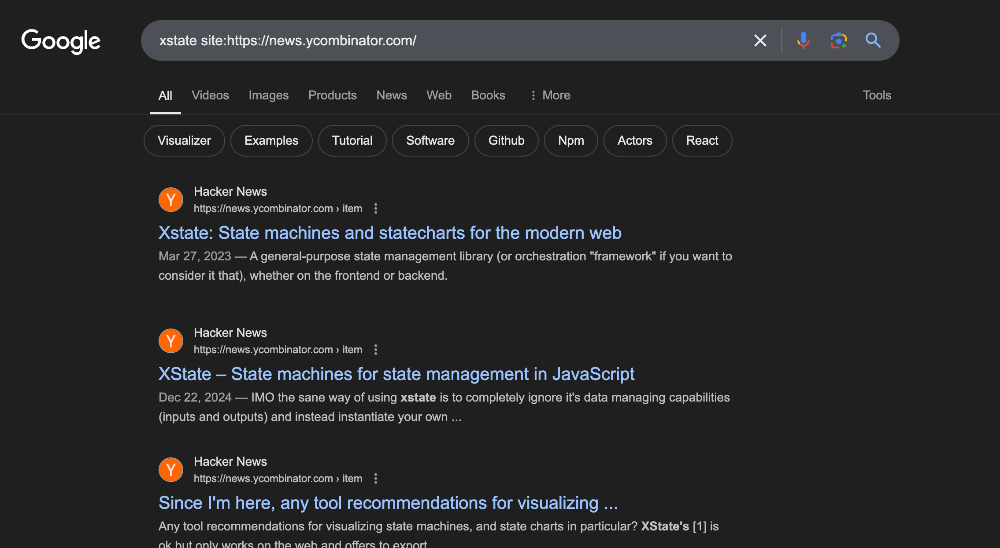Apply the Github filter chip

pos(506,141)
